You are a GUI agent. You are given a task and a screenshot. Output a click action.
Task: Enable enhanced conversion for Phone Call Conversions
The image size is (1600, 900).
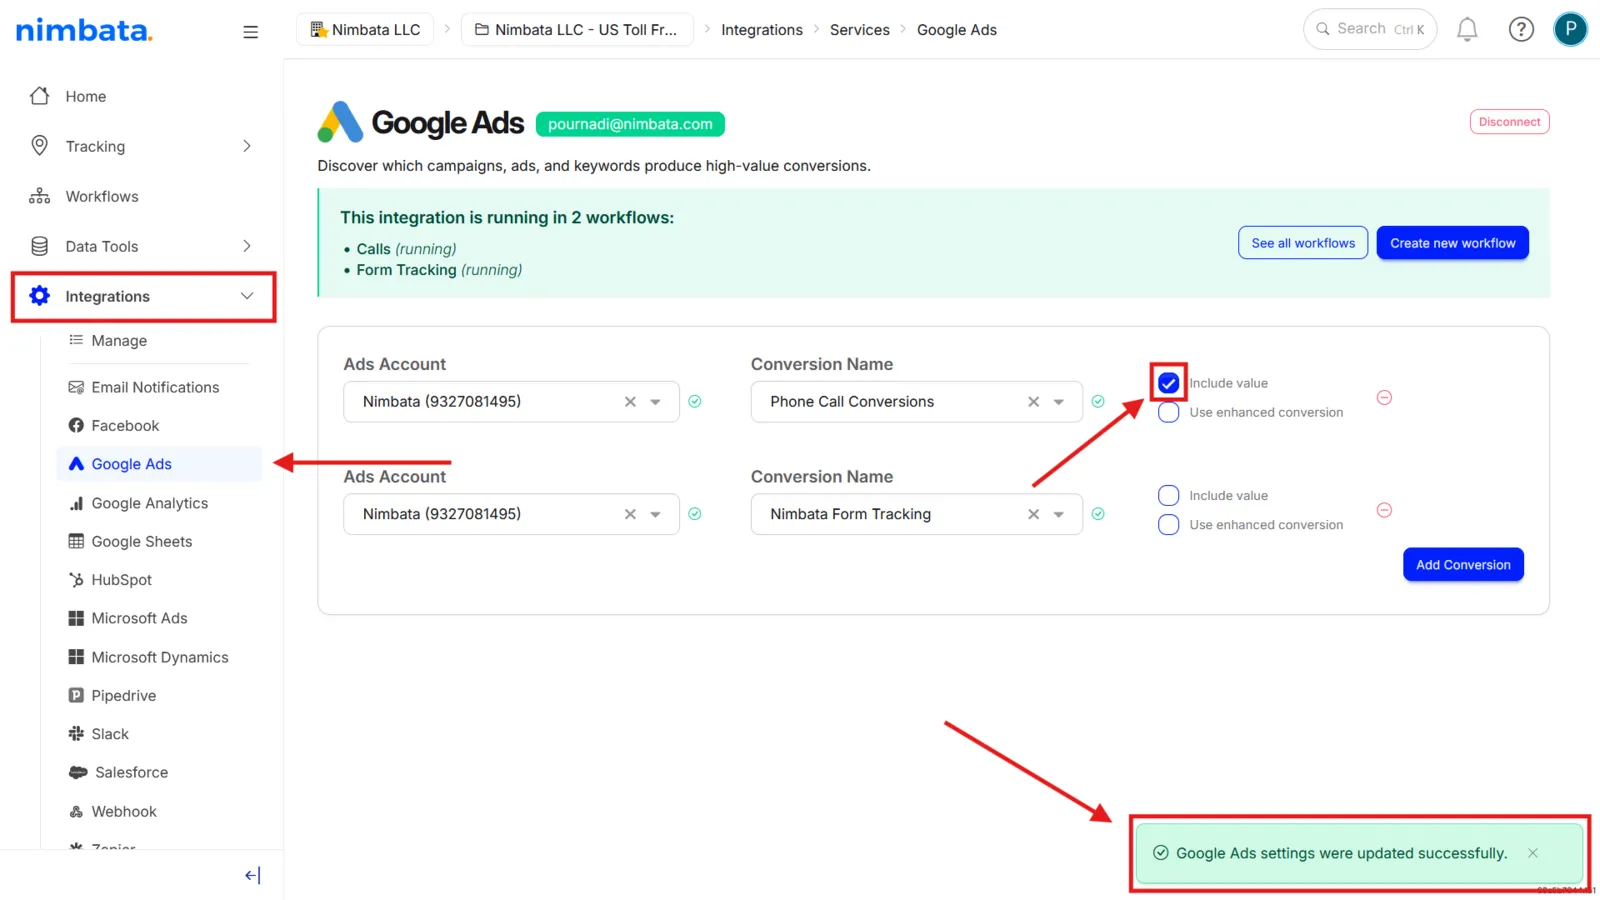[1168, 413]
